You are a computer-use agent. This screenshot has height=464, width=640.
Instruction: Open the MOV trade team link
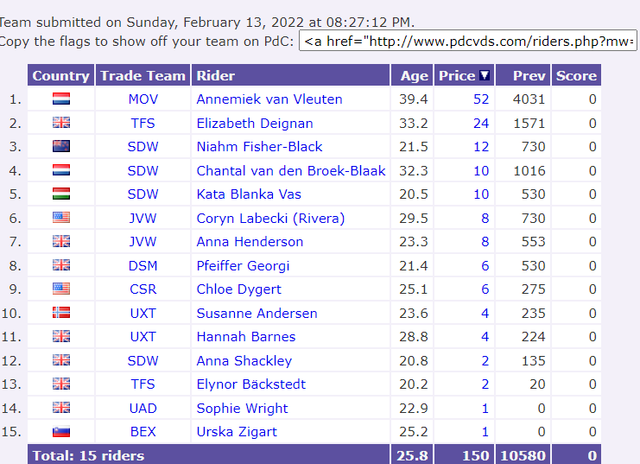pos(143,99)
